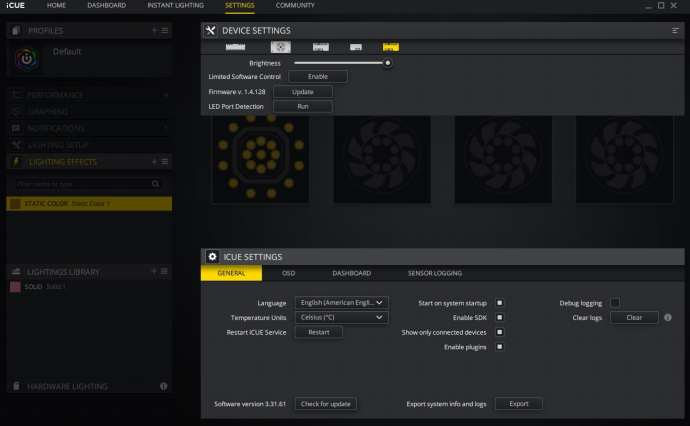Go to the Home menu

click(x=56, y=5)
